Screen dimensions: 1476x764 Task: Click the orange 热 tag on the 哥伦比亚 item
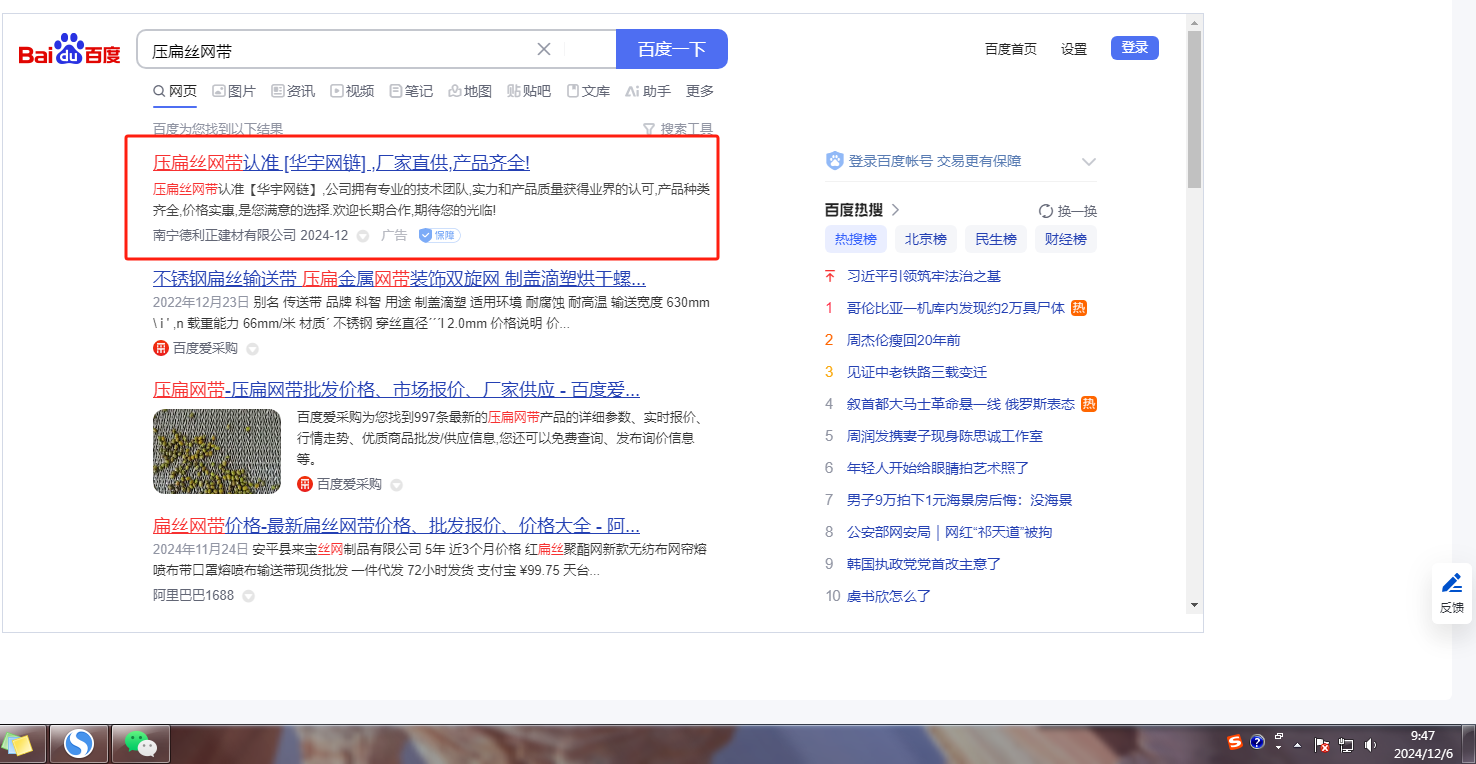[1079, 308]
